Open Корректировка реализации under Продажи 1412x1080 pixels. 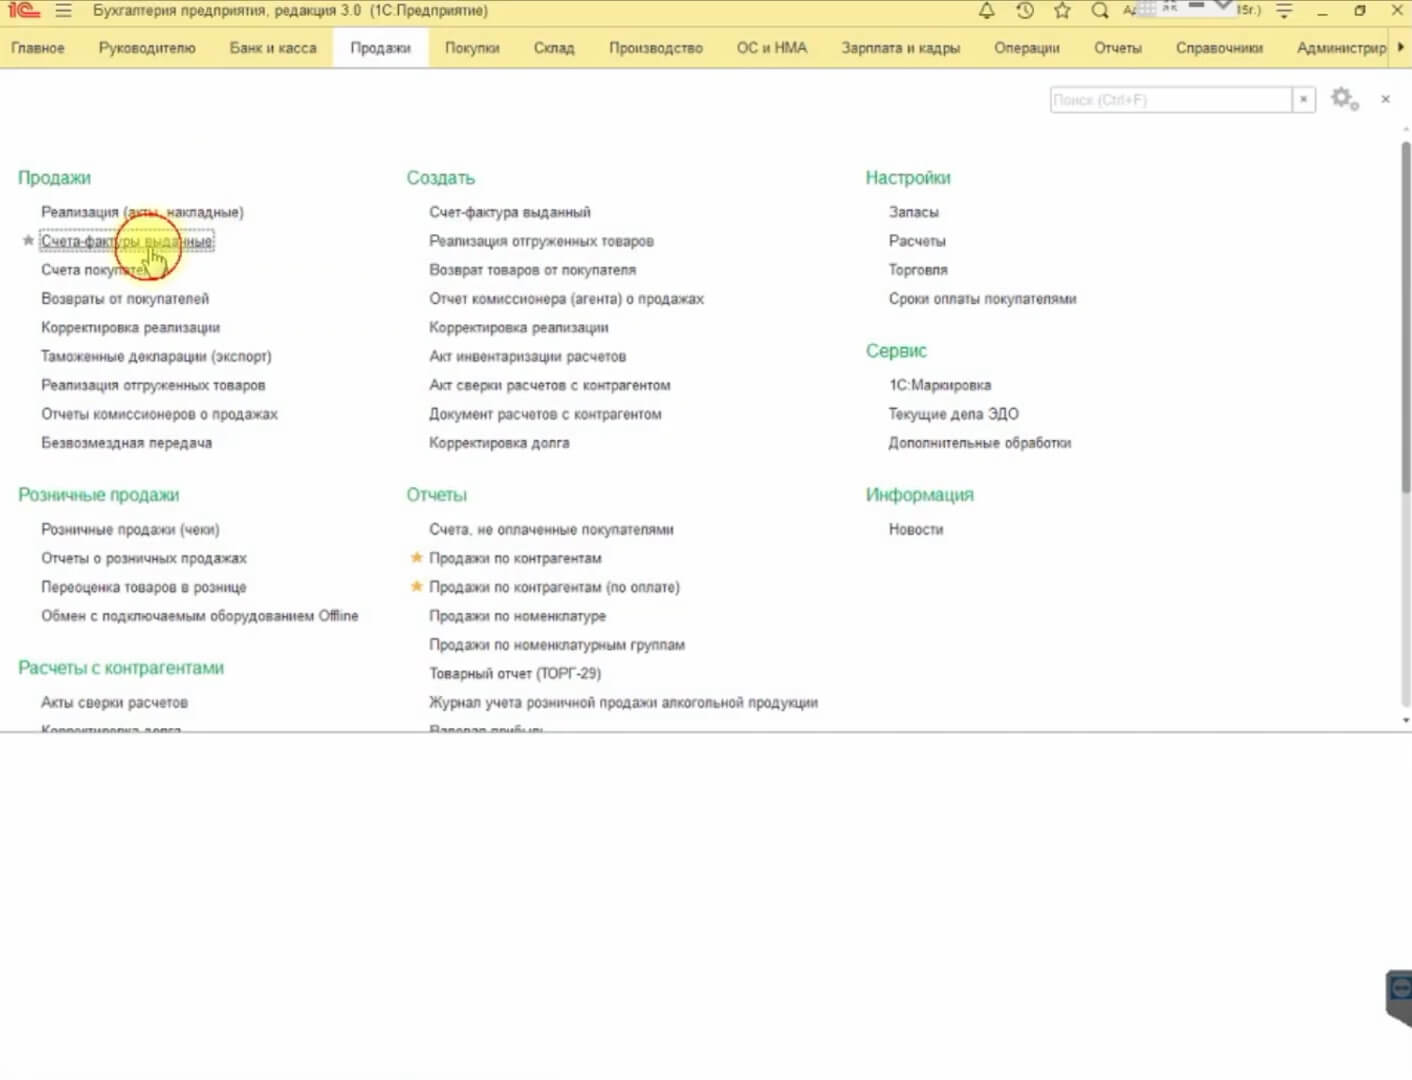click(x=130, y=328)
